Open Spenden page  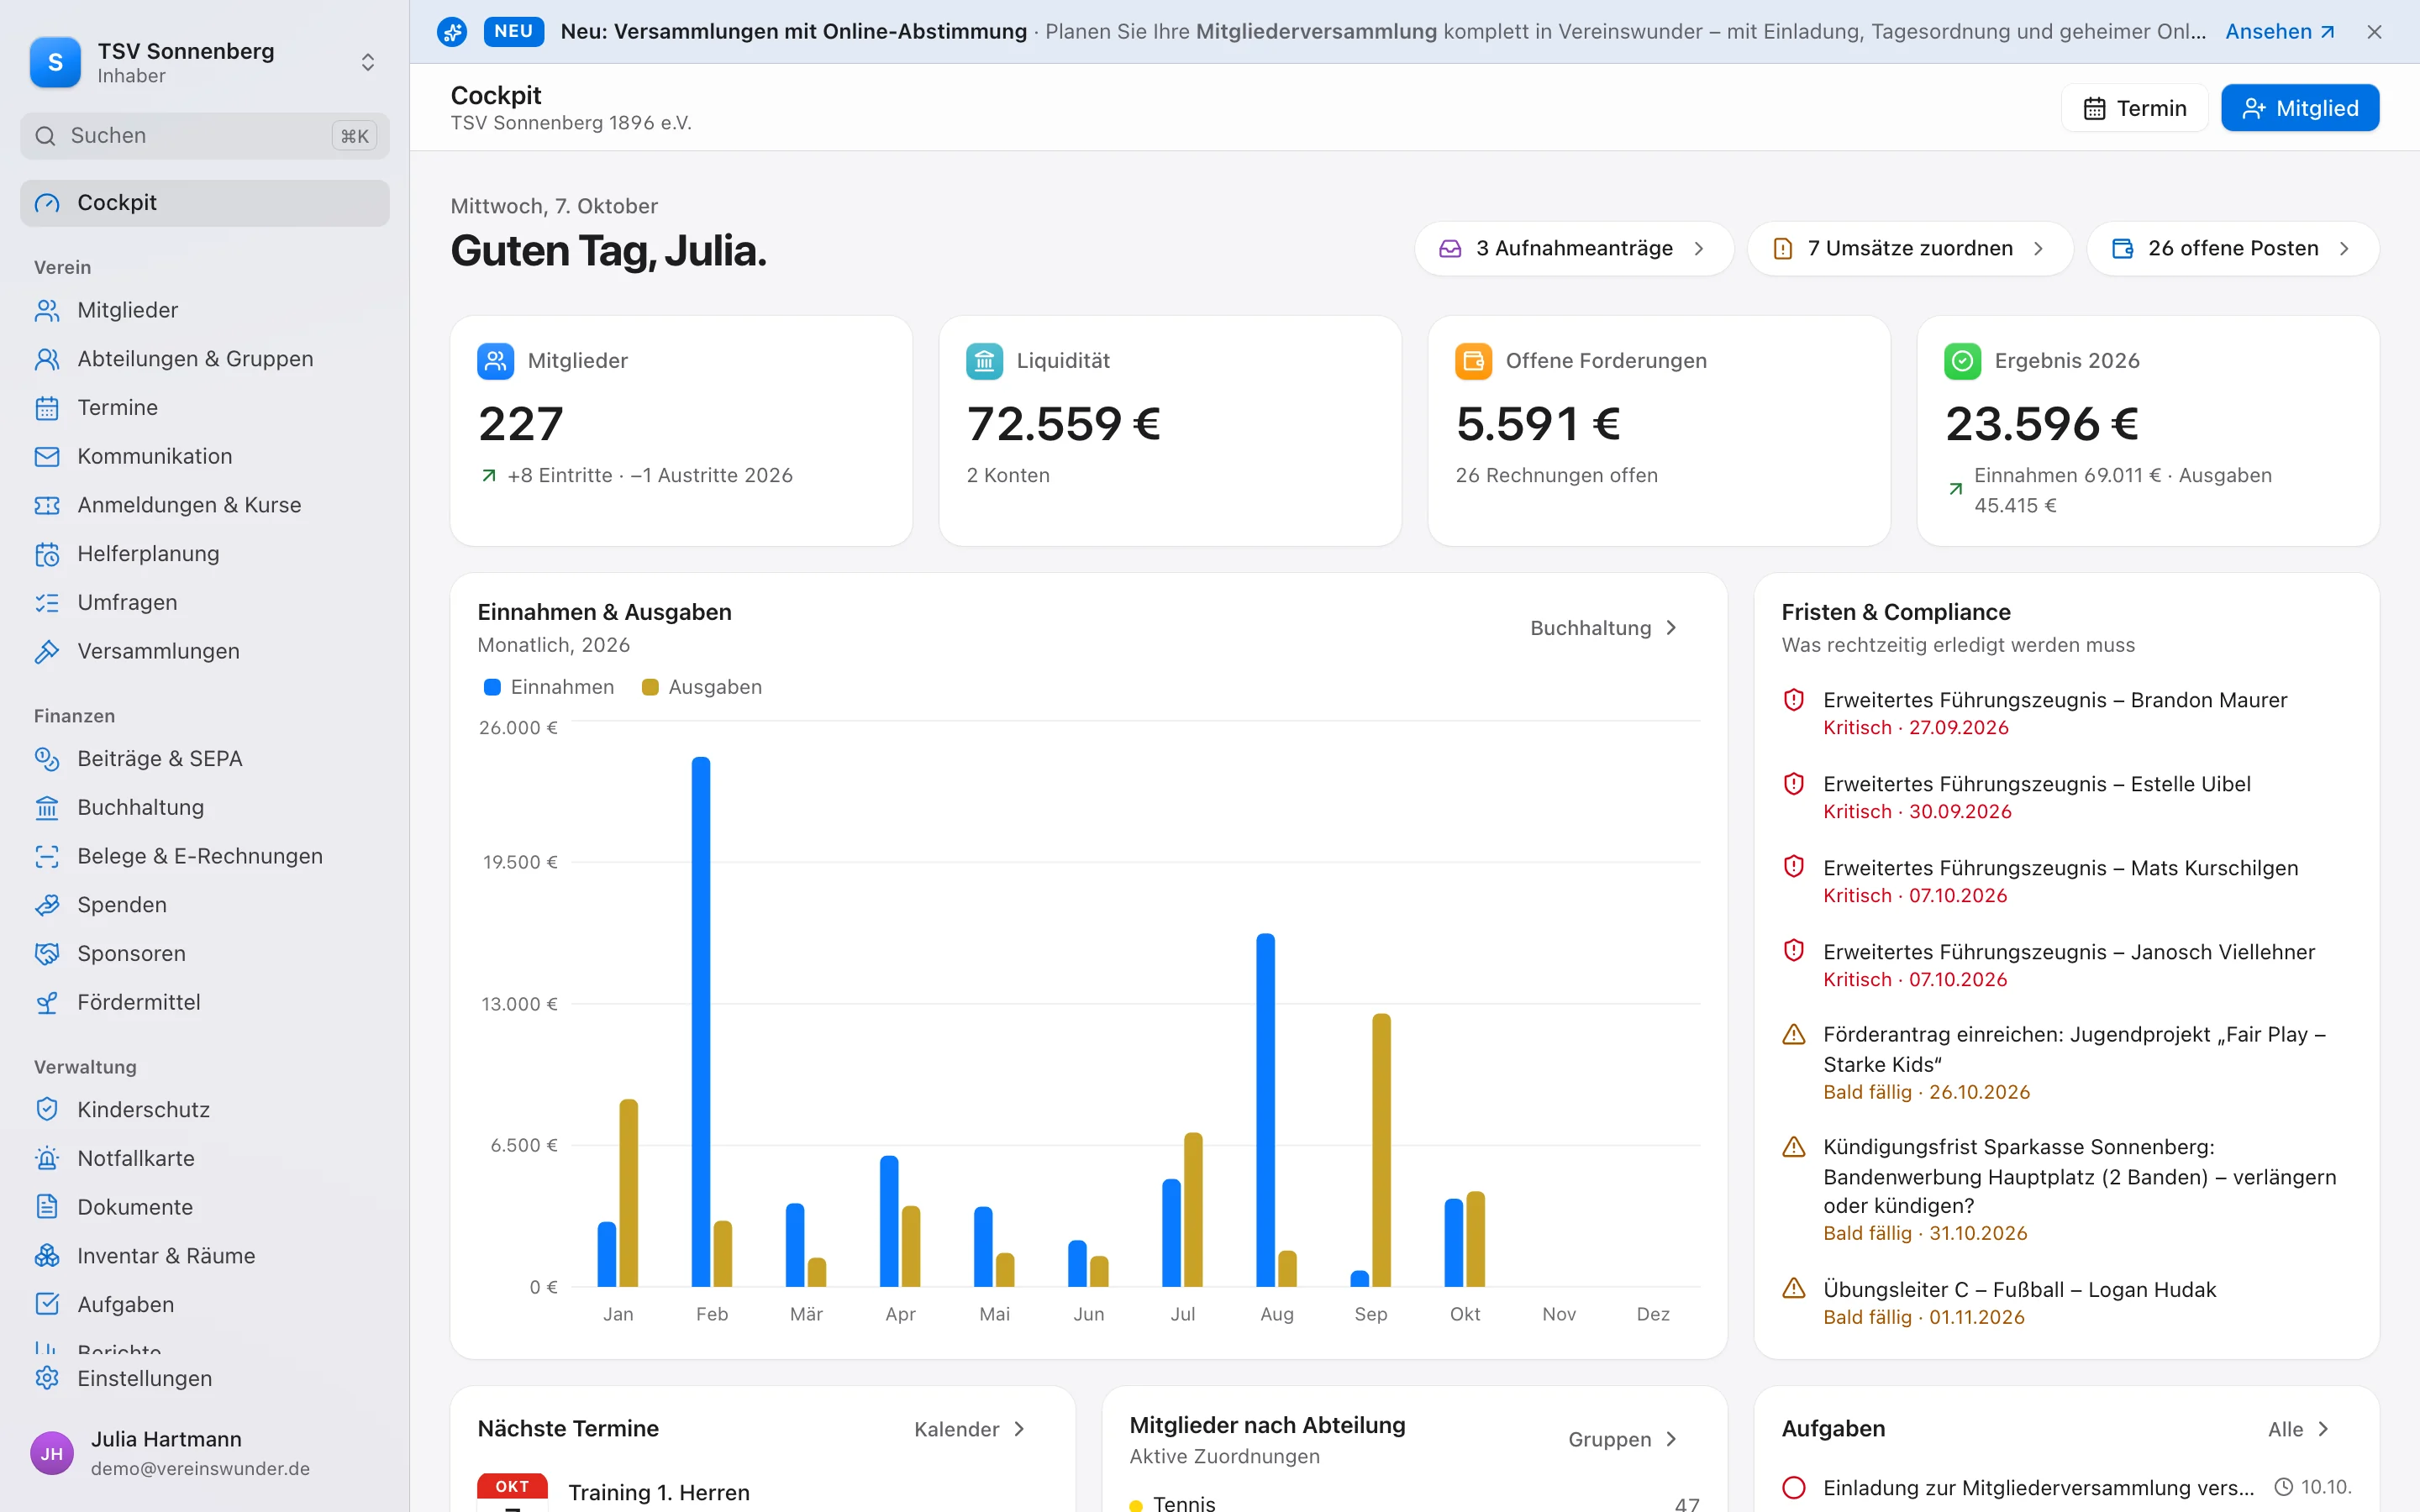tap(204, 905)
